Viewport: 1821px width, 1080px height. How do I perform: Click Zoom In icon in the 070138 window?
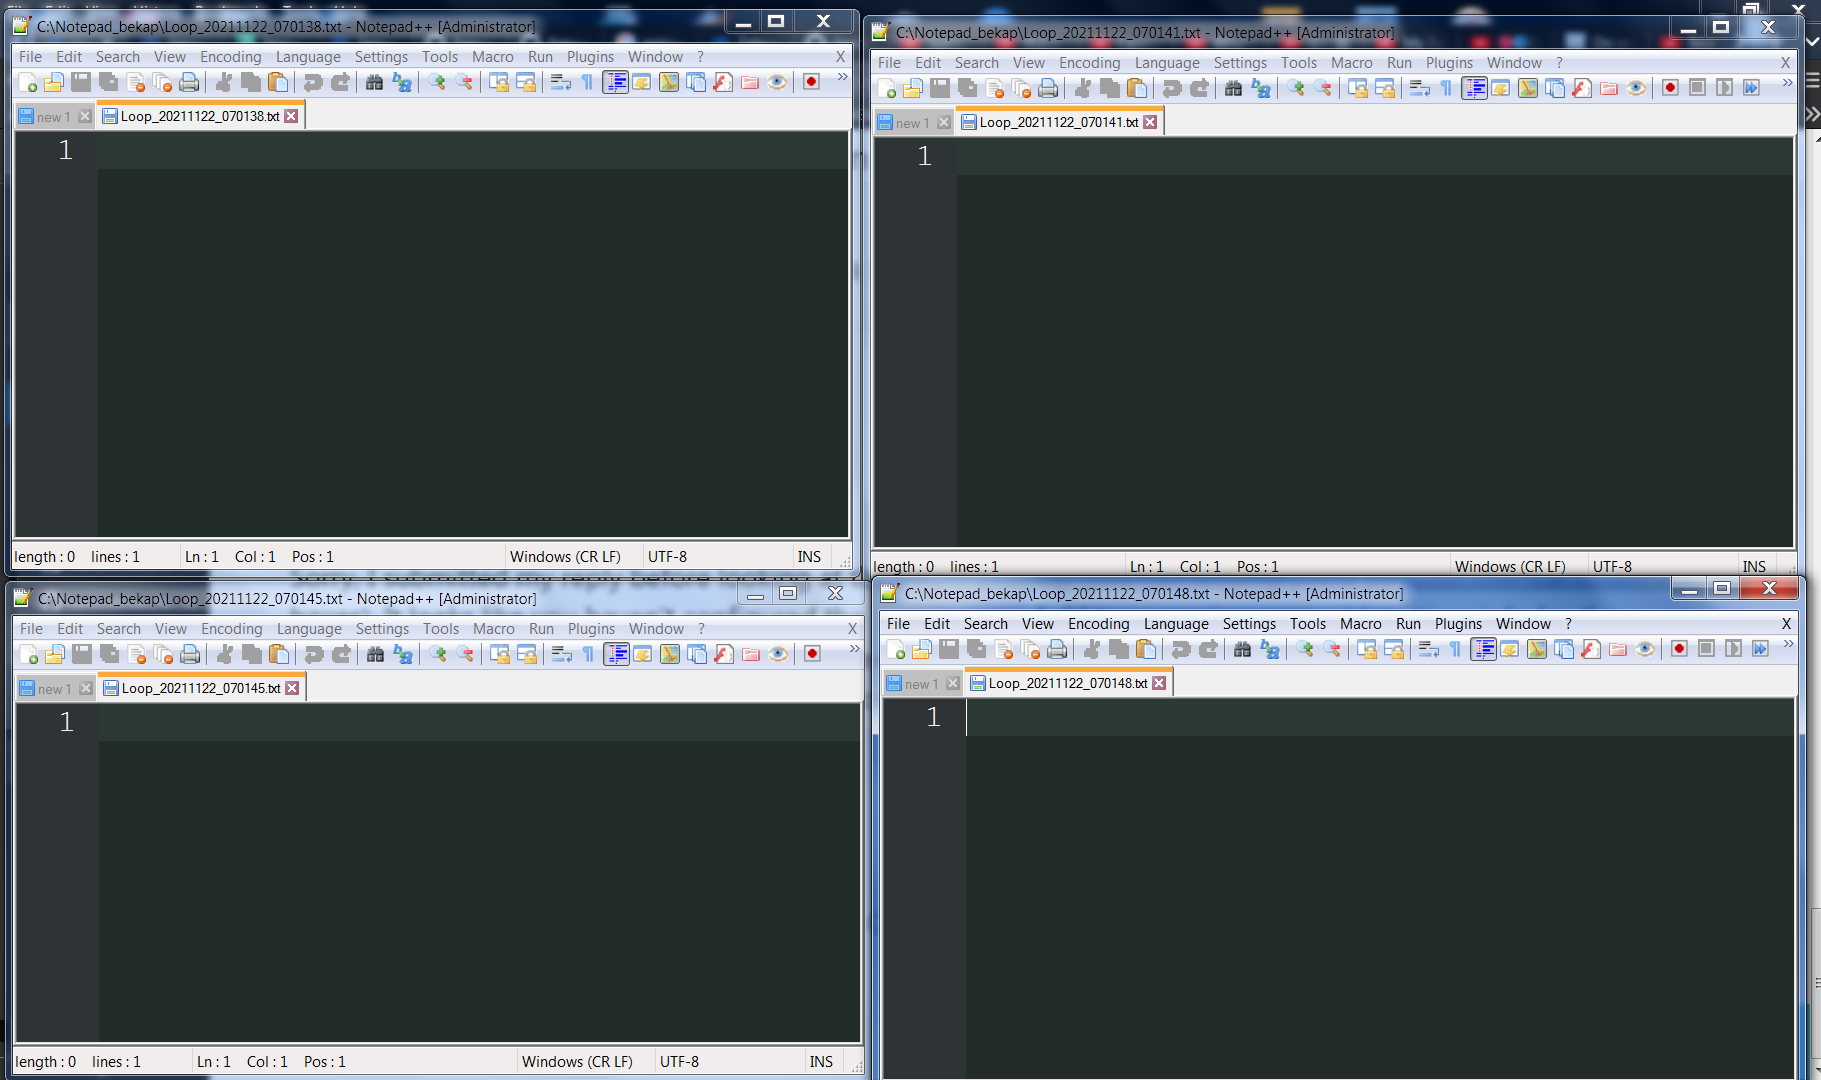click(x=437, y=82)
